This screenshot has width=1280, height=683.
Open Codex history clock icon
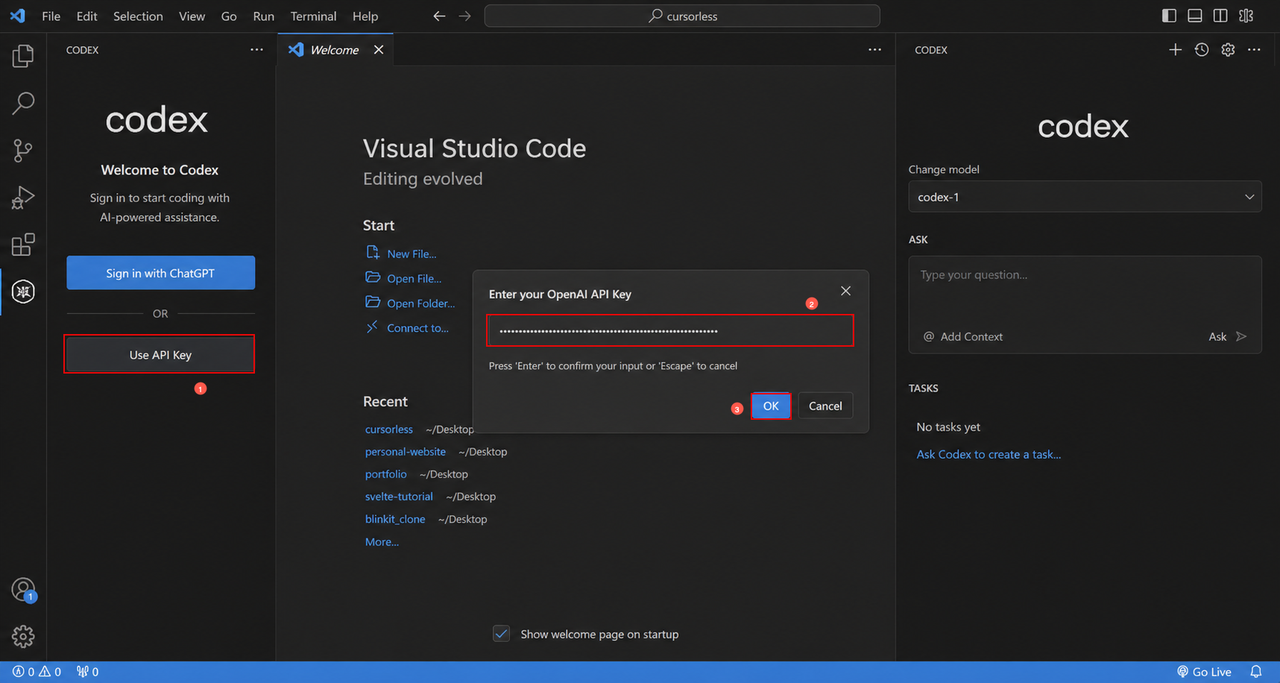click(x=1202, y=49)
